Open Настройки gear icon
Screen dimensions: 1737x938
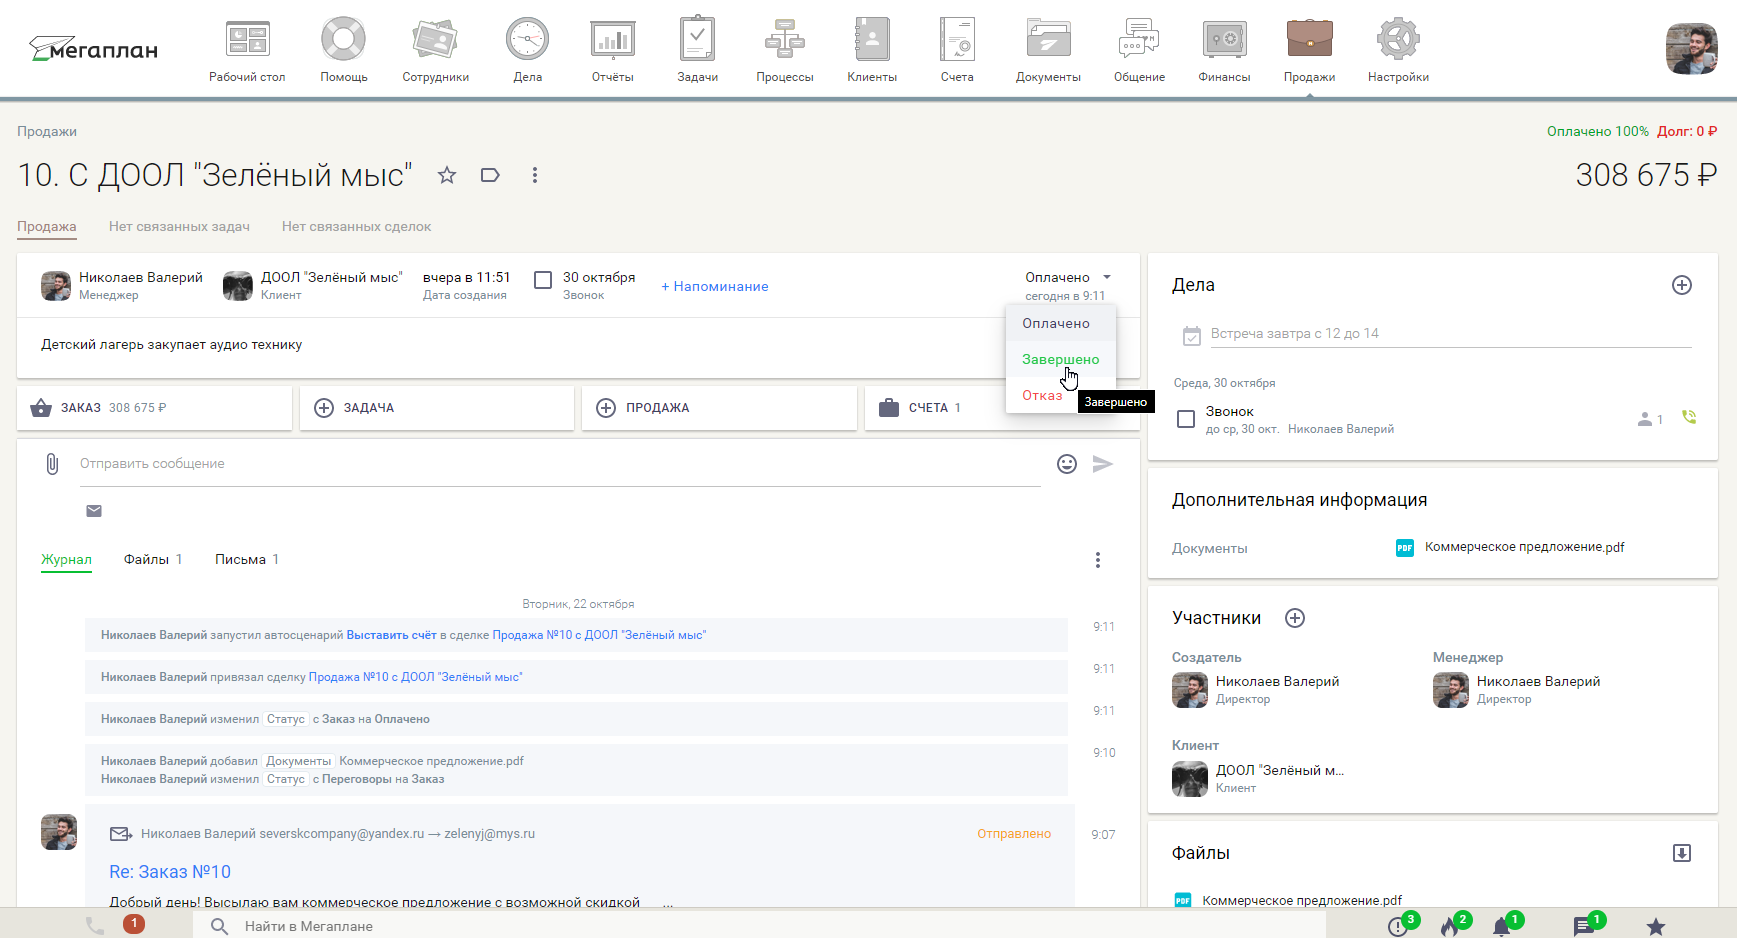[1398, 40]
